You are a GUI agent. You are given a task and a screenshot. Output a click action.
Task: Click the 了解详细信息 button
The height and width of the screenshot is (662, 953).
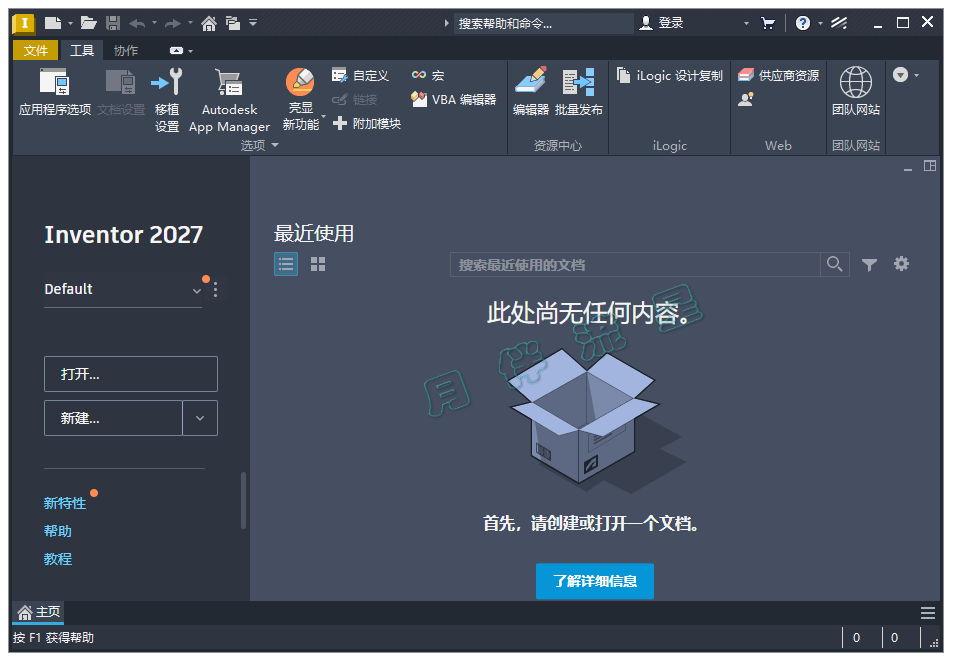[x=594, y=581]
